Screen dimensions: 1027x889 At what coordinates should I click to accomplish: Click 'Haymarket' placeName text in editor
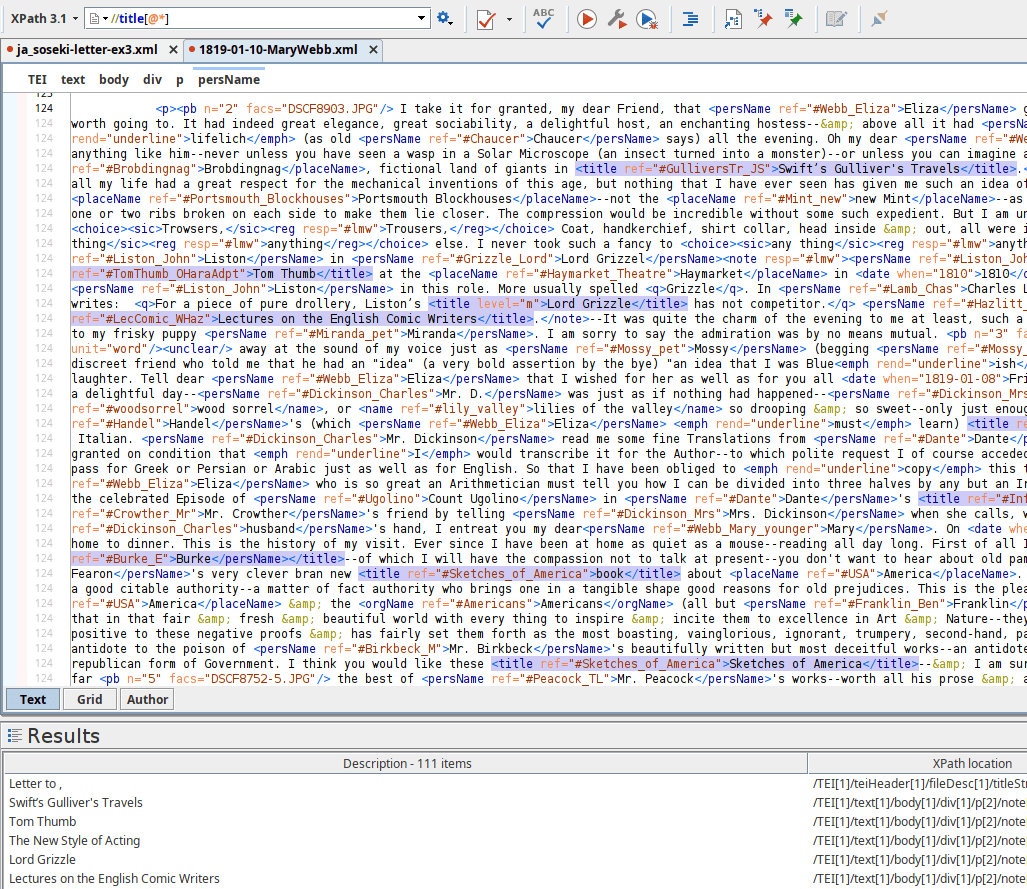coord(711,273)
